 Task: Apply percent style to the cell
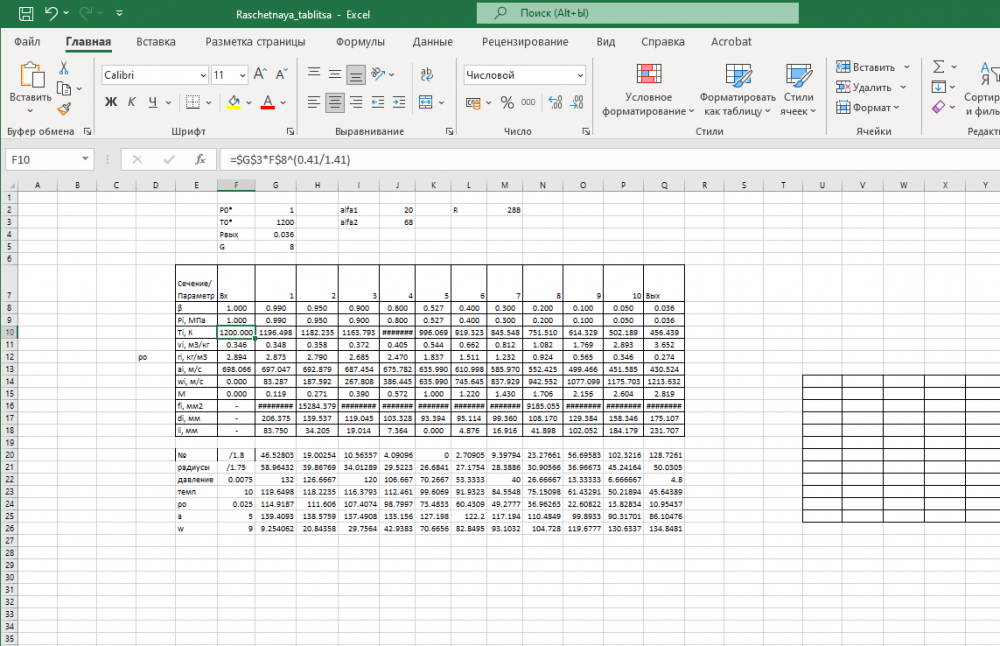[507, 102]
